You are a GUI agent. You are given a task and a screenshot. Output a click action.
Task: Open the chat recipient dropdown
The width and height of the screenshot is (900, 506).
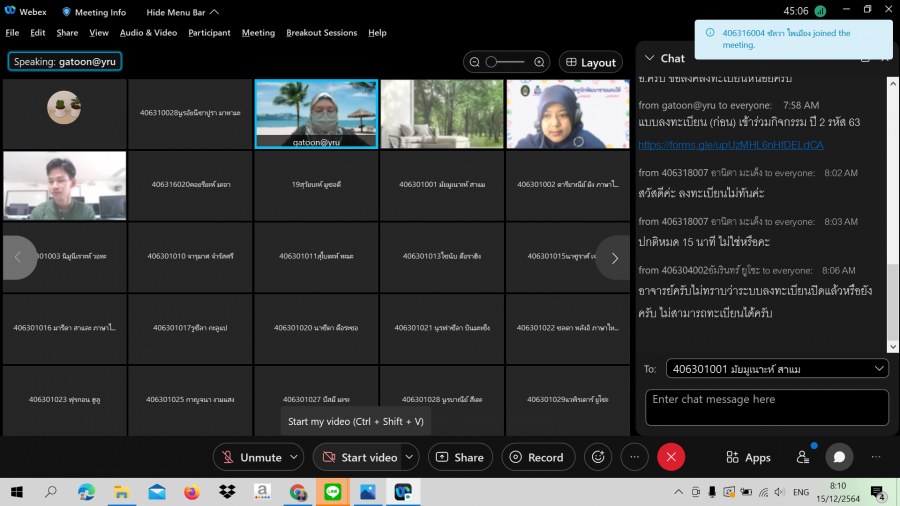[x=776, y=369]
